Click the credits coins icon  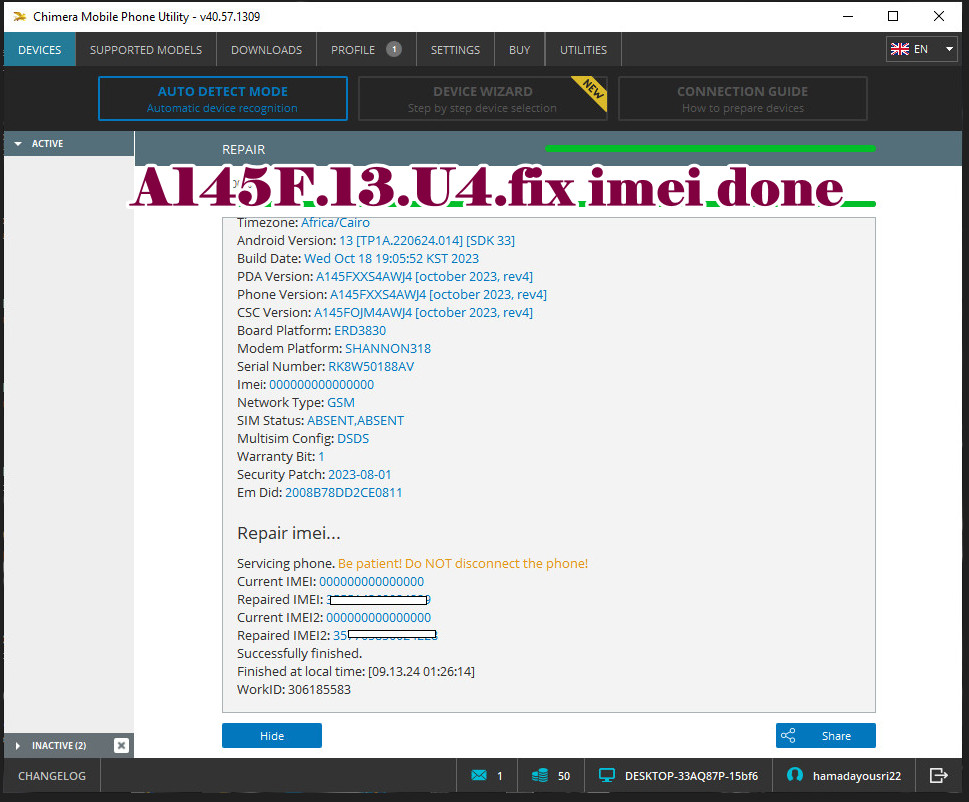540,775
